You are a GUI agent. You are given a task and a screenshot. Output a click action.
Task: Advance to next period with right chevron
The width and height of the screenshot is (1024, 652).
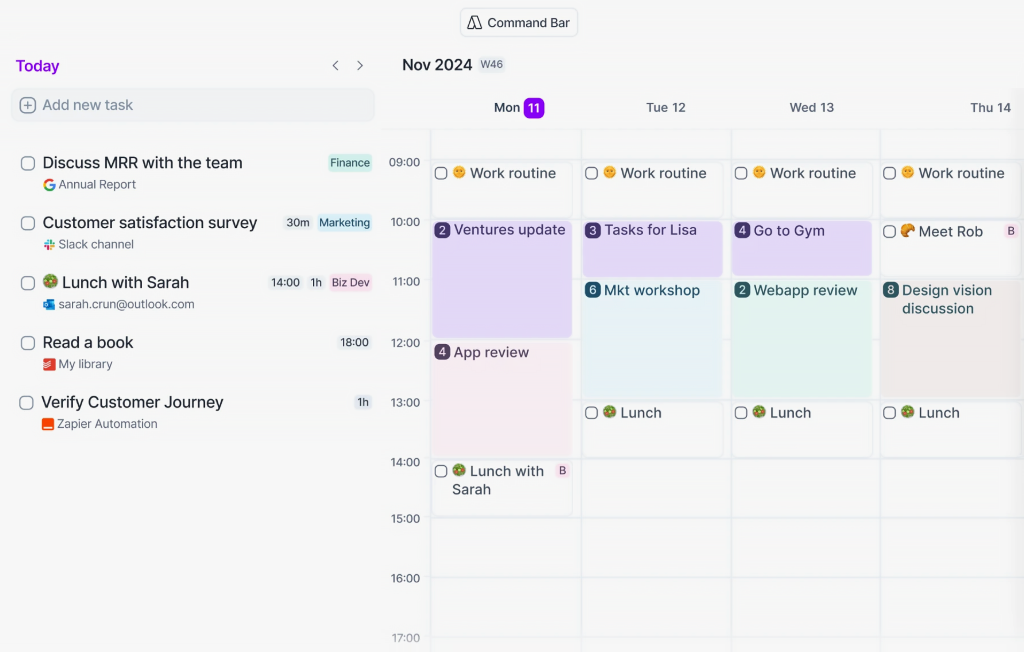pos(360,66)
